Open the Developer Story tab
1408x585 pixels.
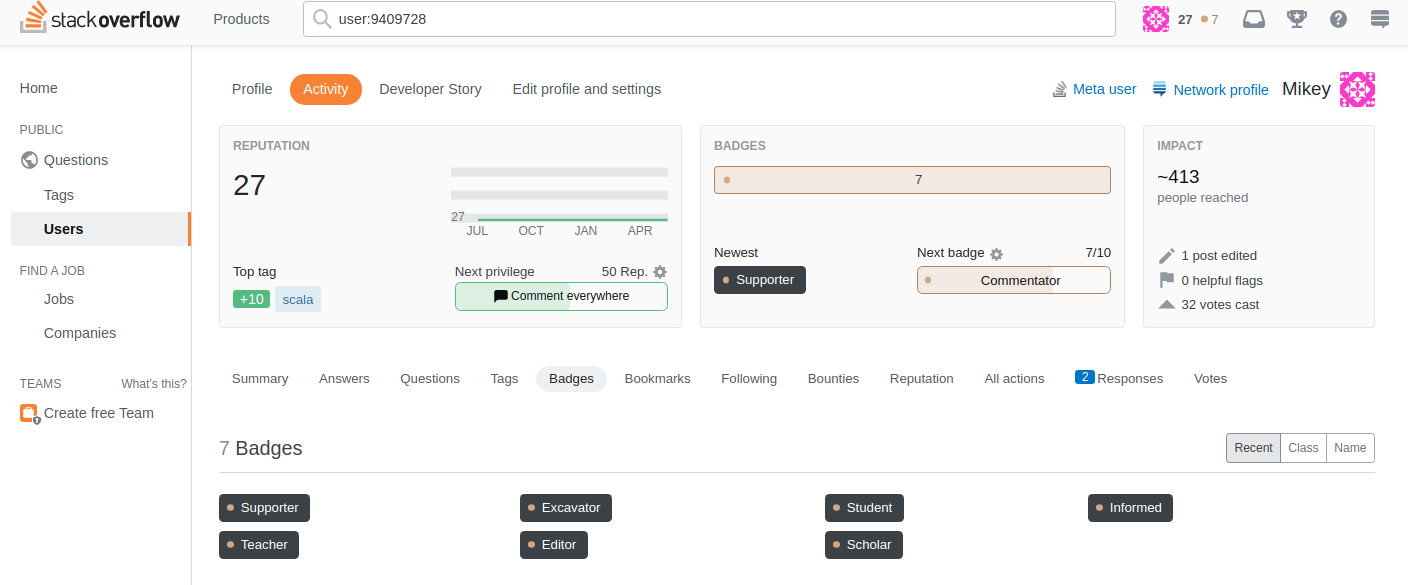pyautogui.click(x=430, y=89)
